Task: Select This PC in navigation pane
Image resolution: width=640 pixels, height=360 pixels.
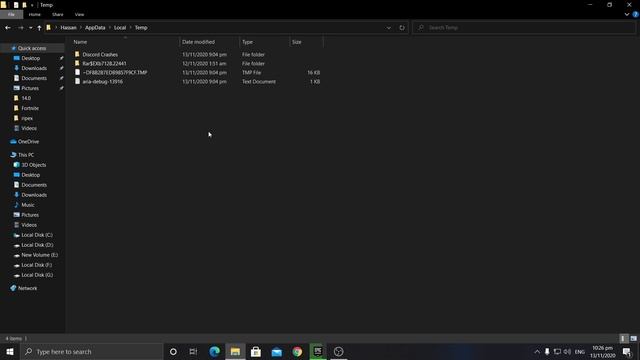Action: (26, 155)
